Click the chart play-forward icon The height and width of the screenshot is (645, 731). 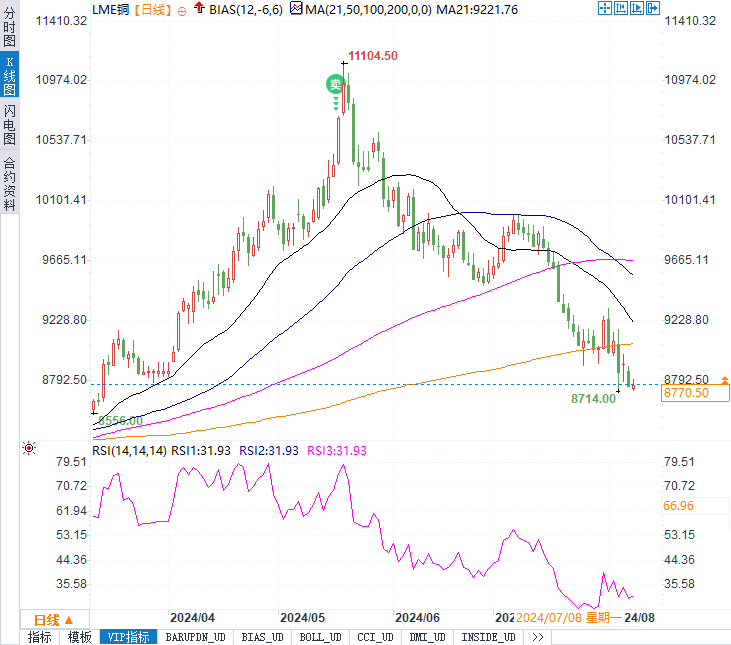pyautogui.click(x=636, y=8)
